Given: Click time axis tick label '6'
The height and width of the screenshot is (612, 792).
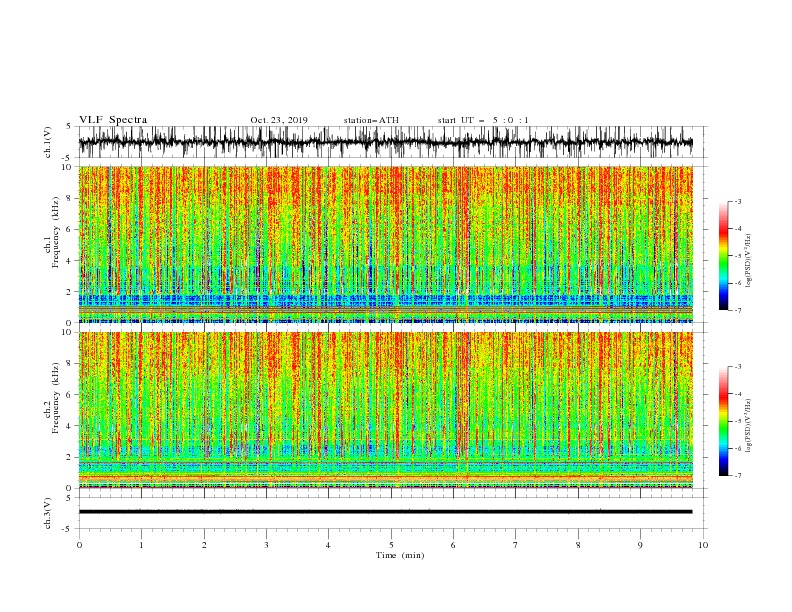Looking at the screenshot, I should click(453, 545).
